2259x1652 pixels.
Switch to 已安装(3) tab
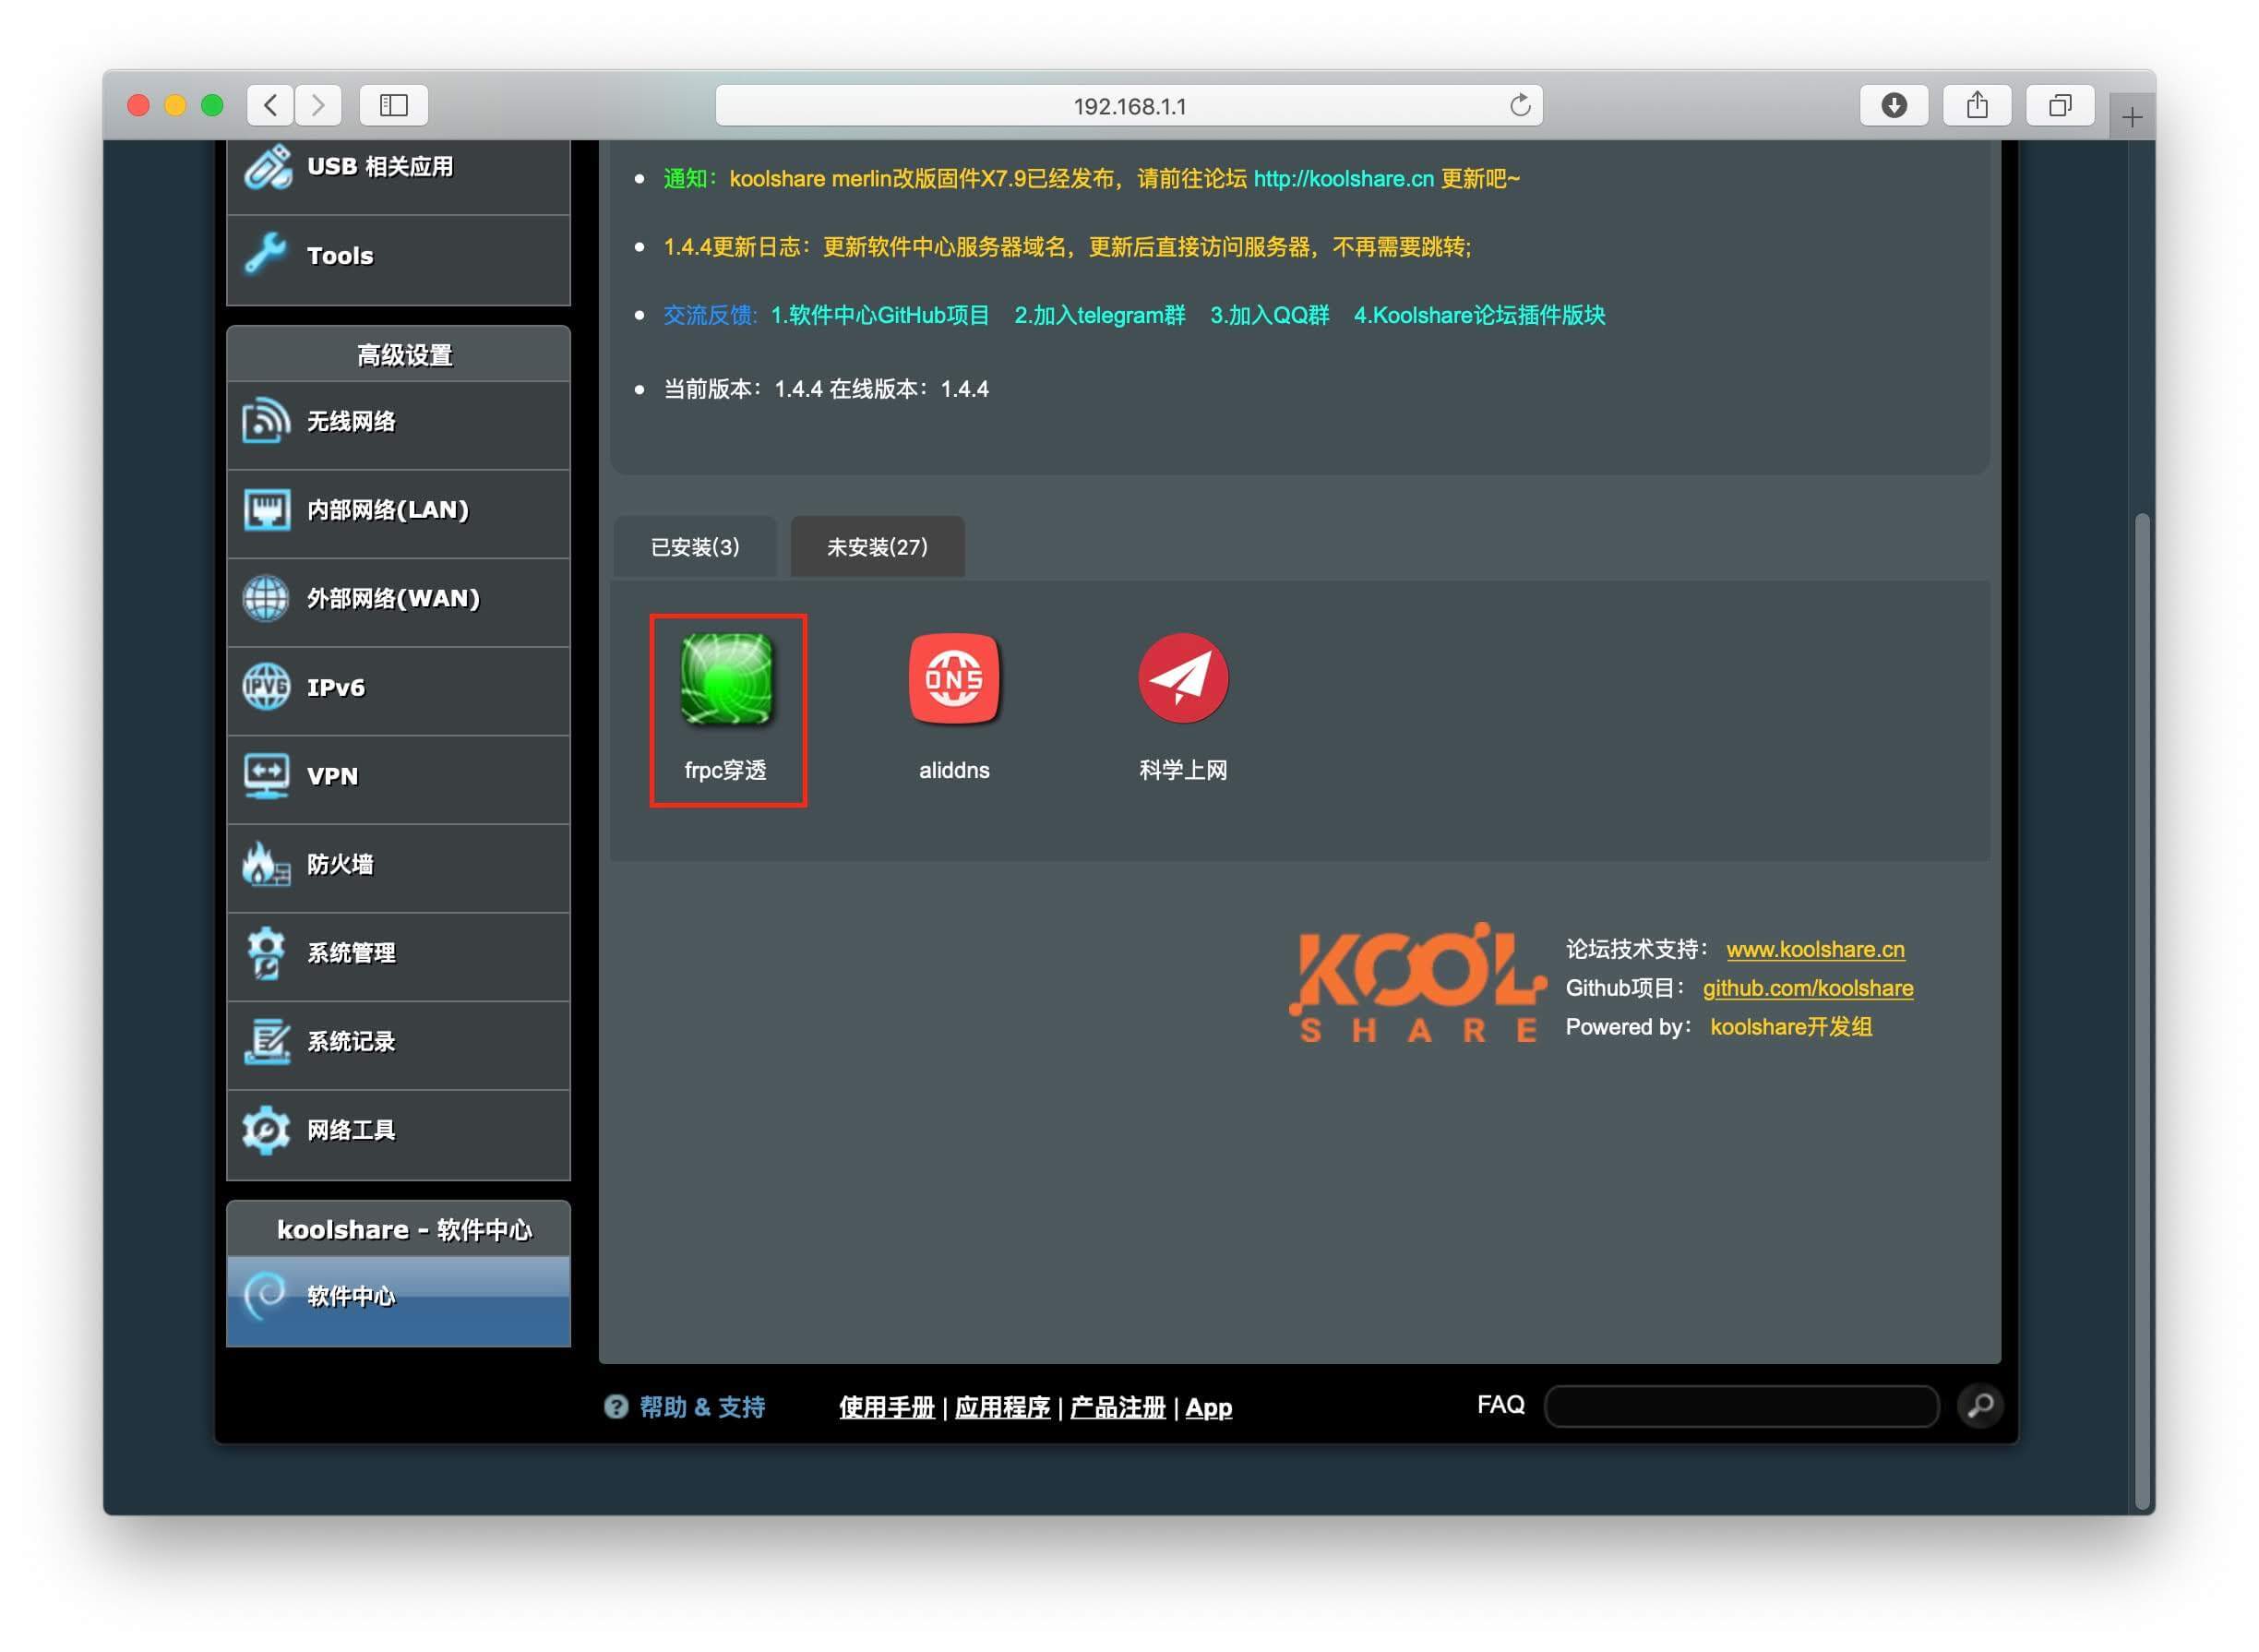pyautogui.click(x=695, y=547)
